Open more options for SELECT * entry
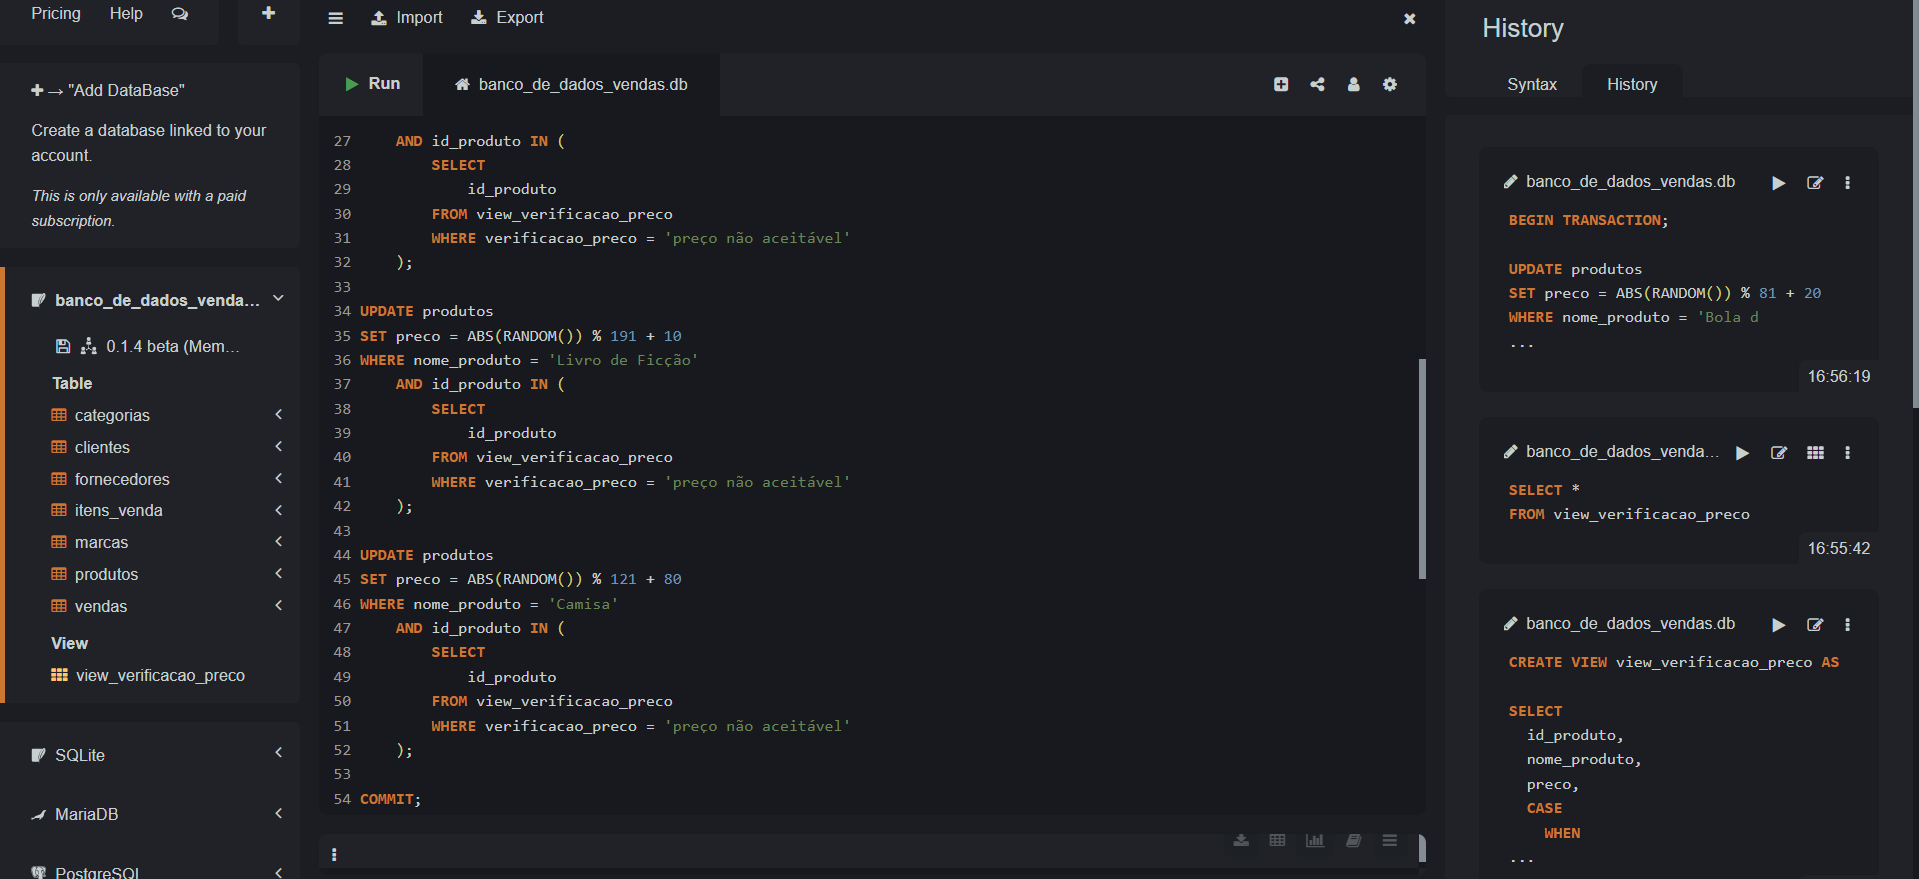 (1847, 453)
